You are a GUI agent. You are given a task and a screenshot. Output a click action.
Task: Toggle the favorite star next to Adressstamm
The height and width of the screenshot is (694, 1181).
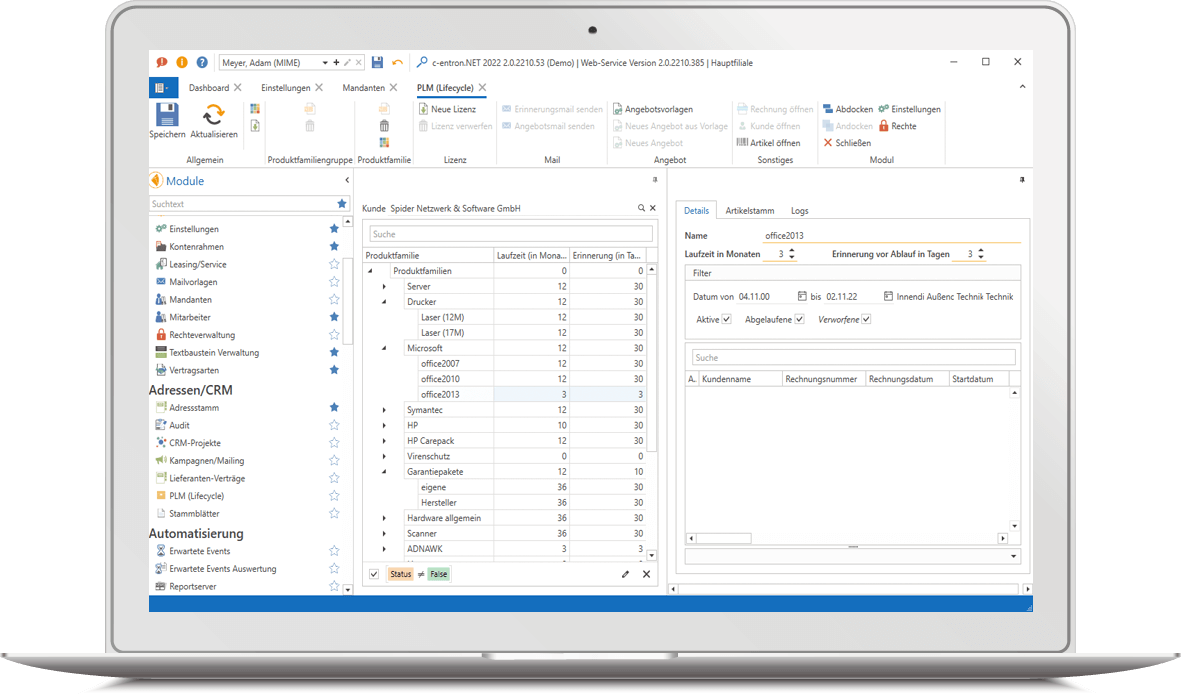point(334,406)
